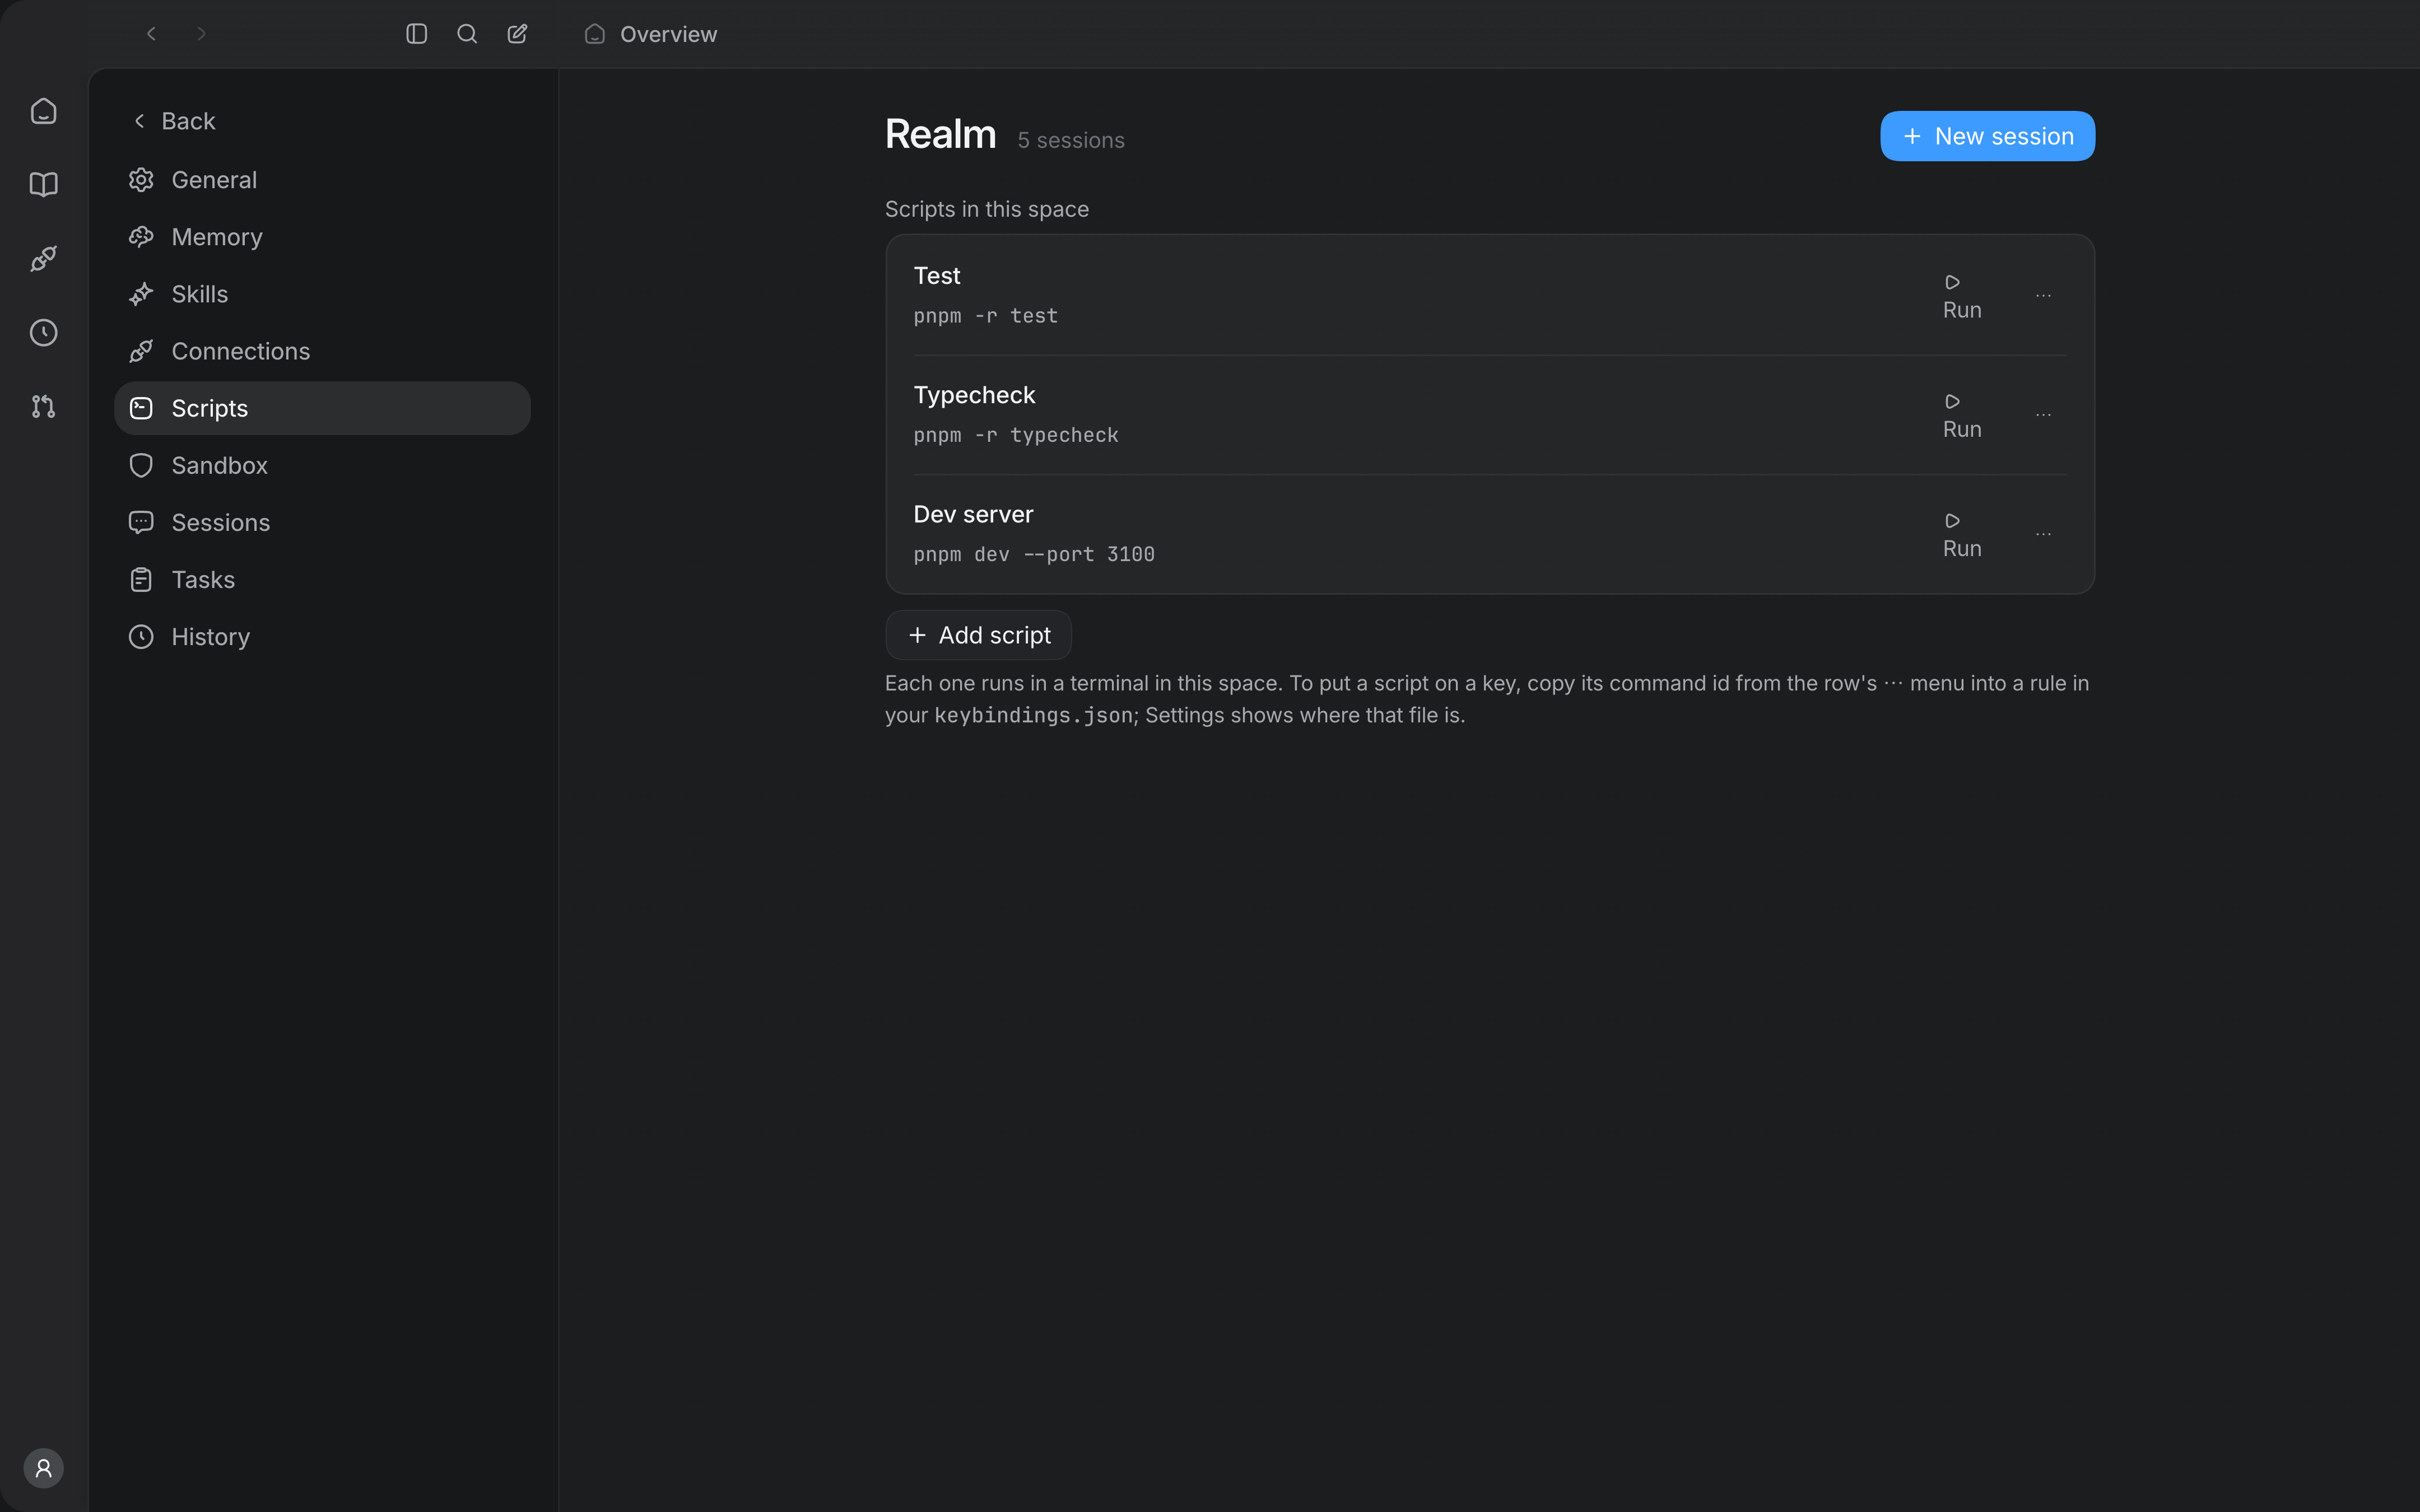Click the 'keybindings.json' text in help note
This screenshot has width=2420, height=1512.
[x=1033, y=715]
